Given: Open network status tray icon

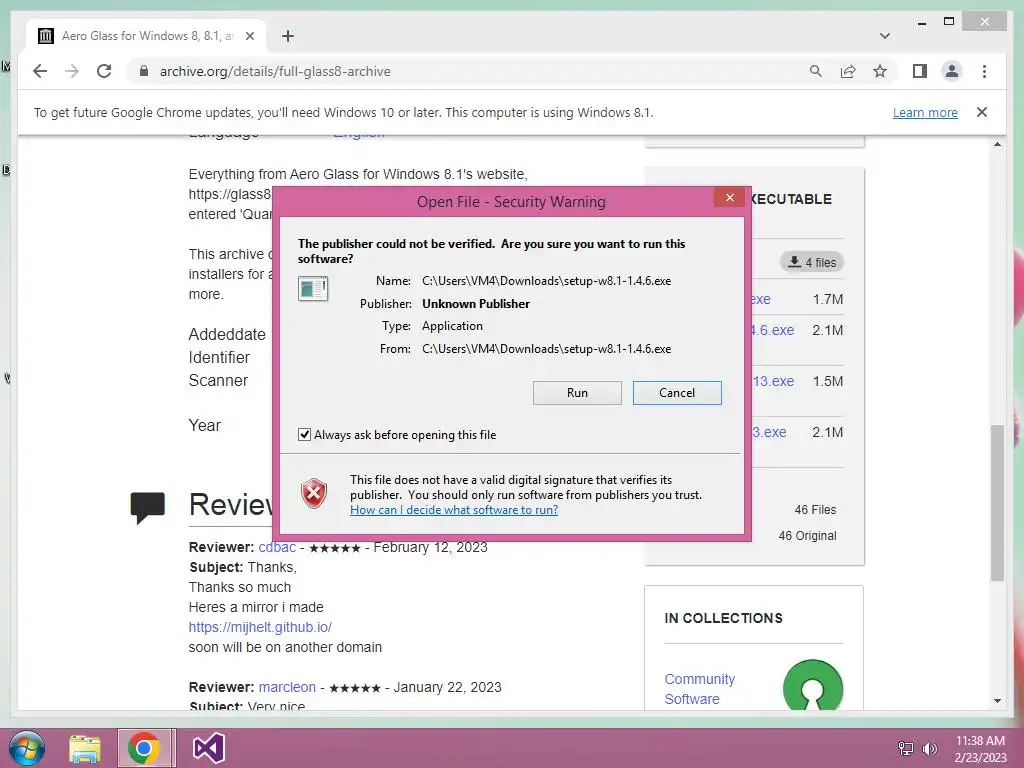Looking at the screenshot, I should pyautogui.click(x=906, y=748).
